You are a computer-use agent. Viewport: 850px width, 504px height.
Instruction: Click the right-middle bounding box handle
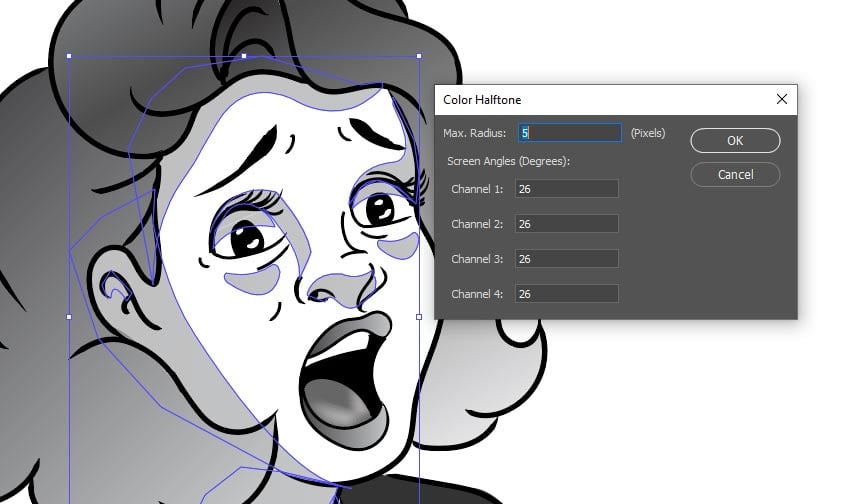pos(419,317)
